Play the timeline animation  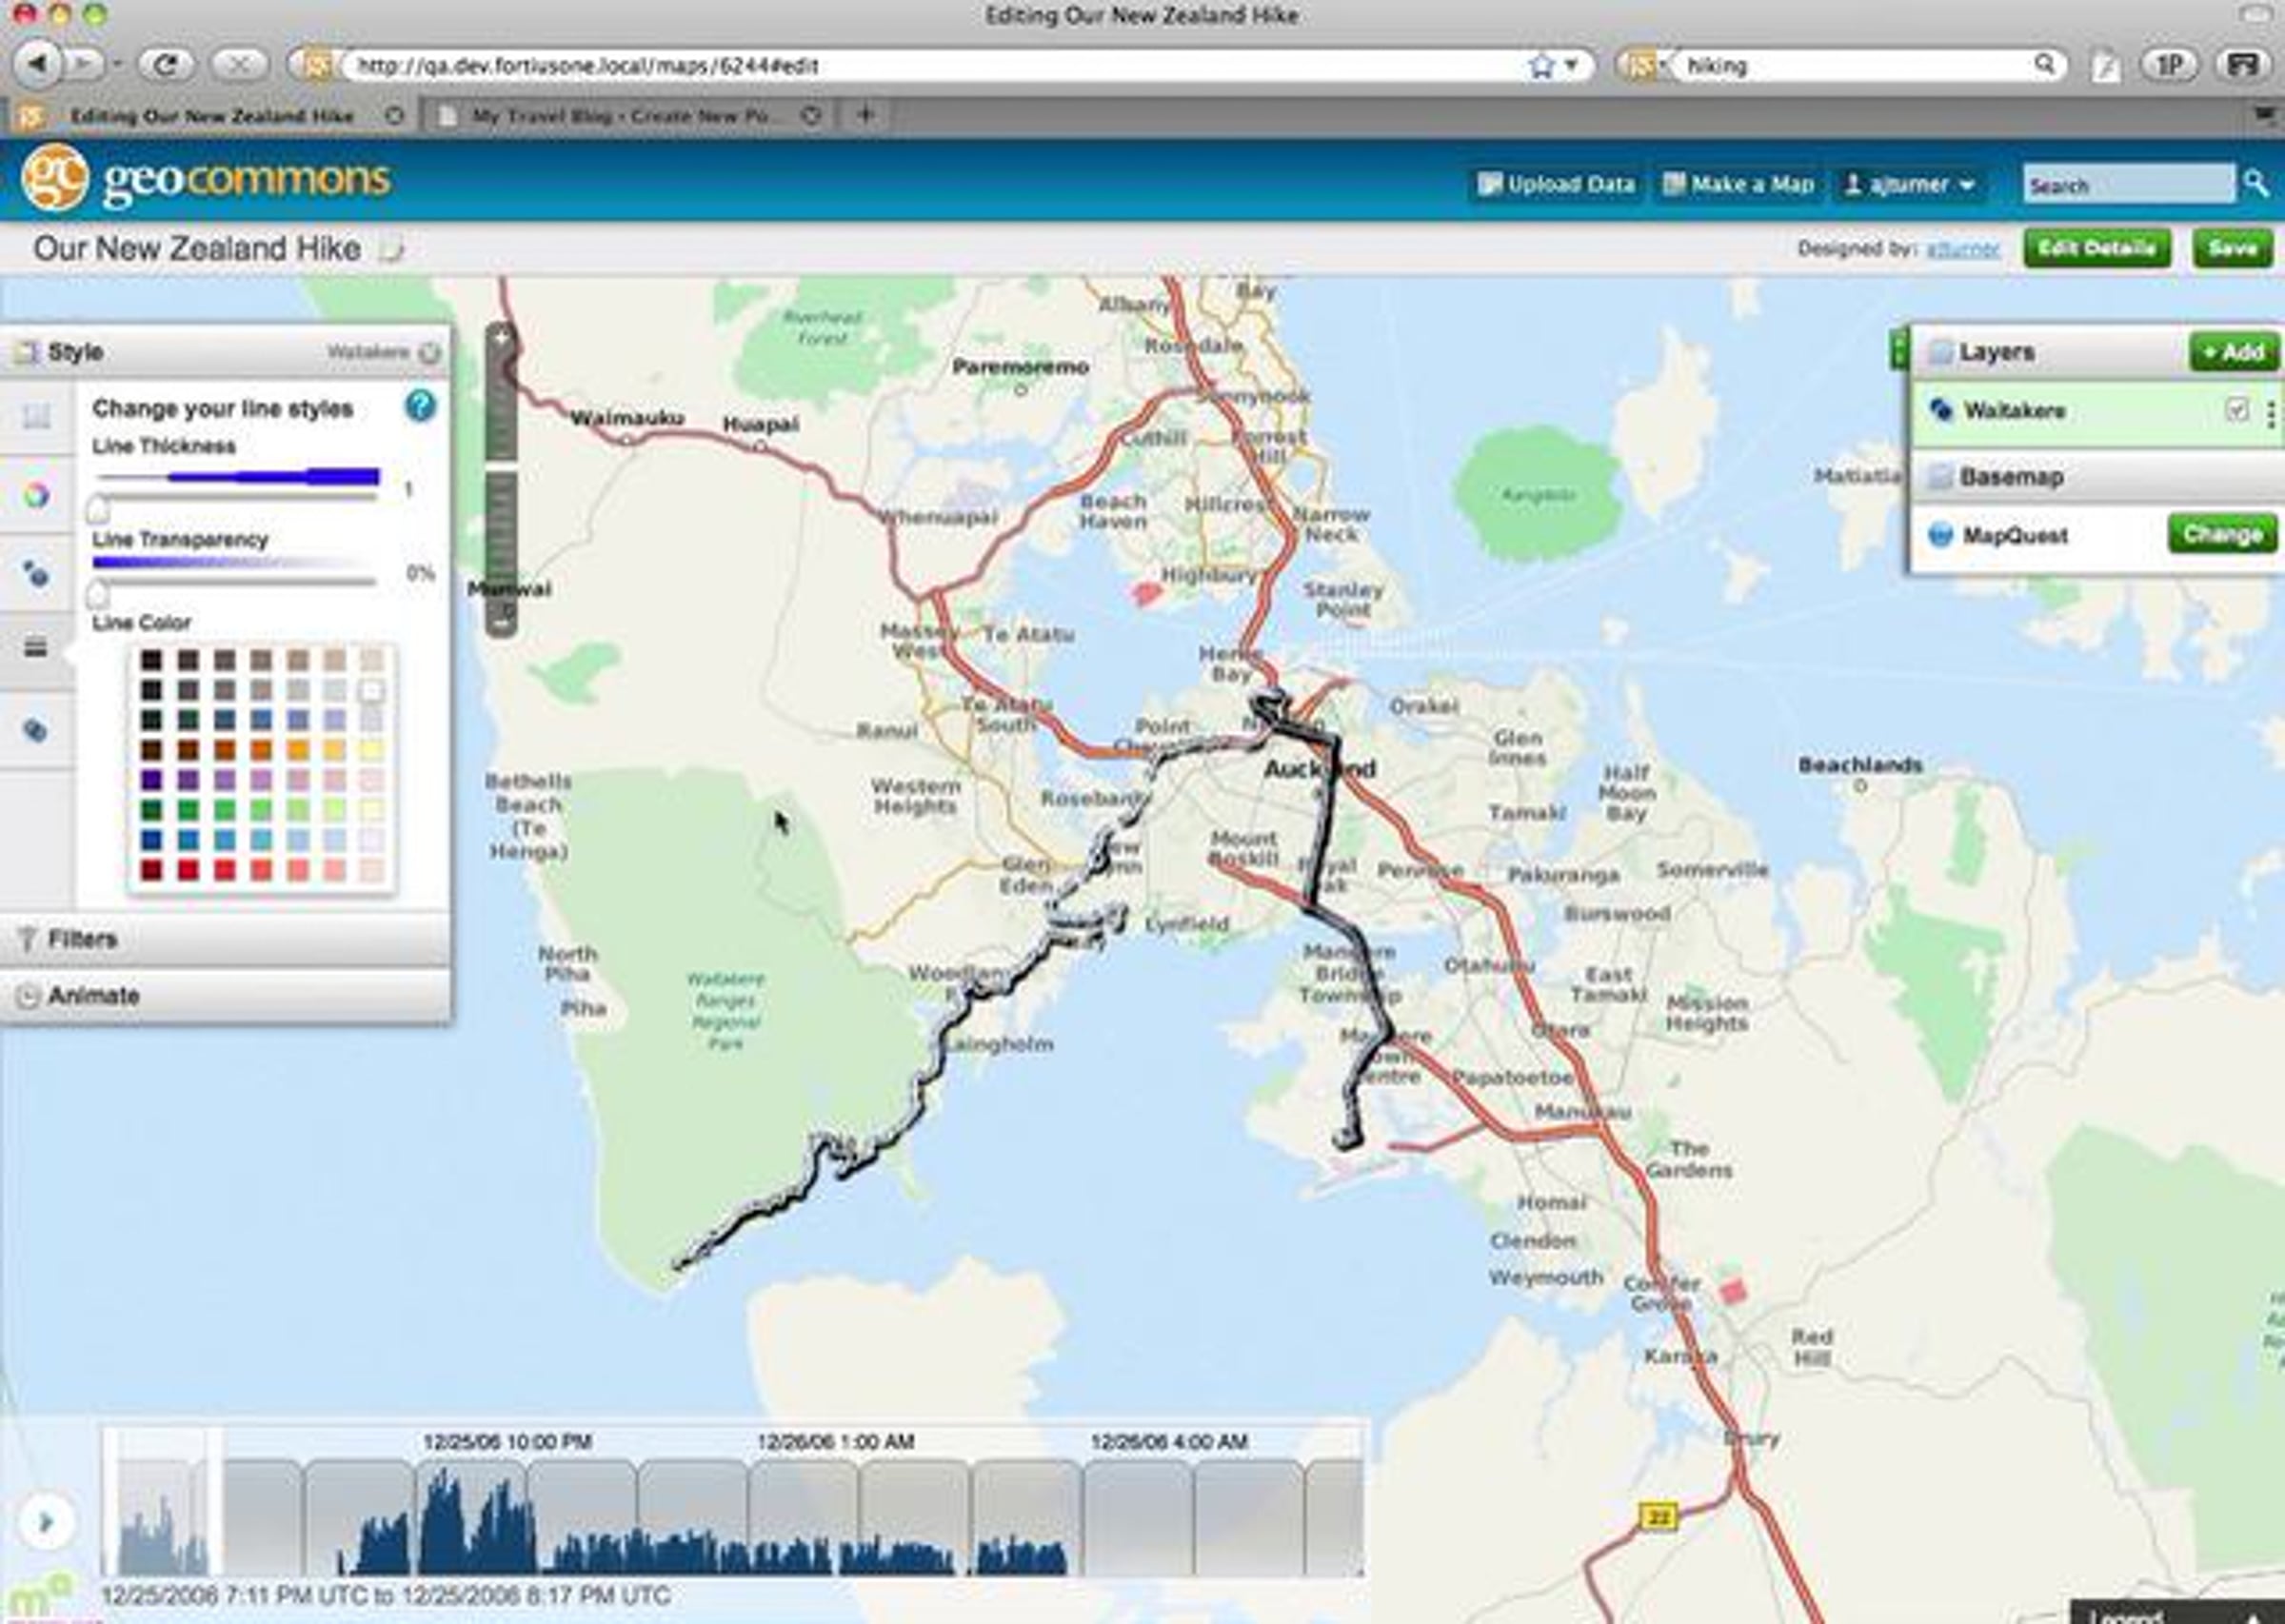46,1522
